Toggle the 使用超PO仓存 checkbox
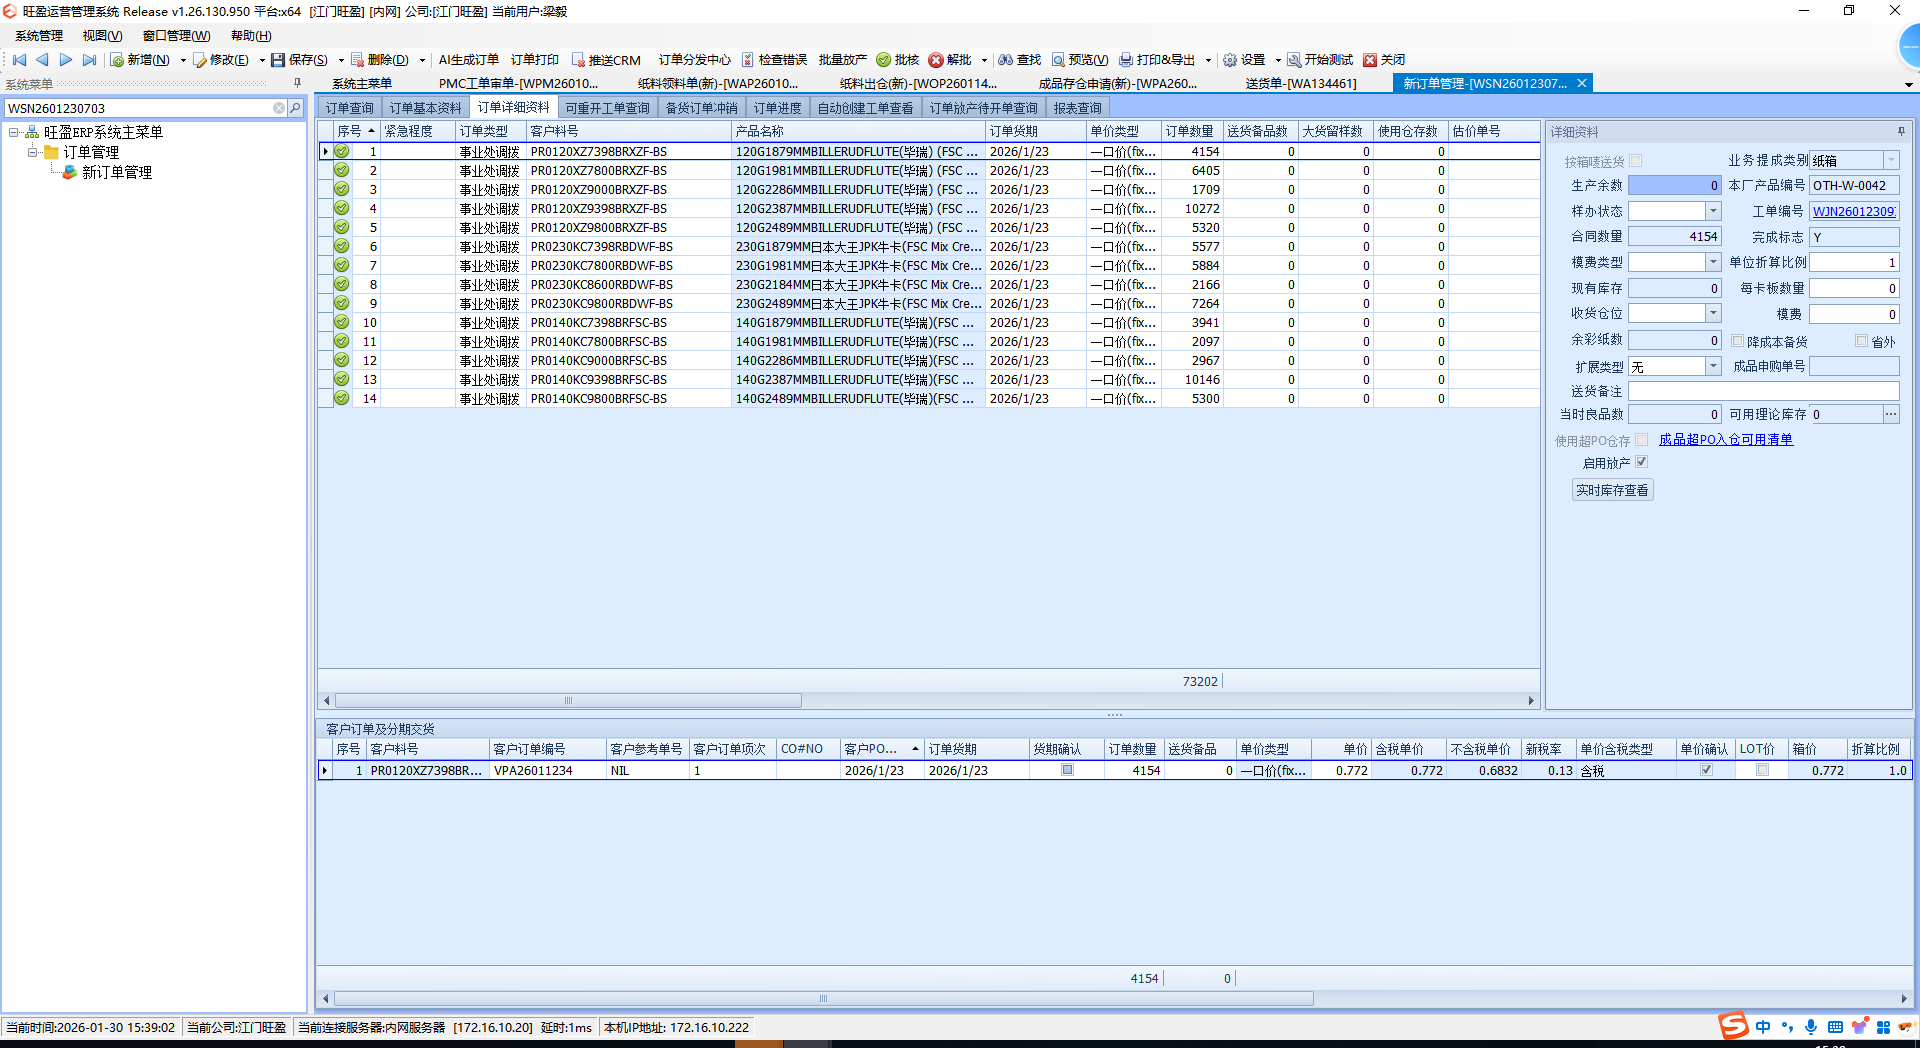This screenshot has width=1920, height=1048. point(1641,440)
